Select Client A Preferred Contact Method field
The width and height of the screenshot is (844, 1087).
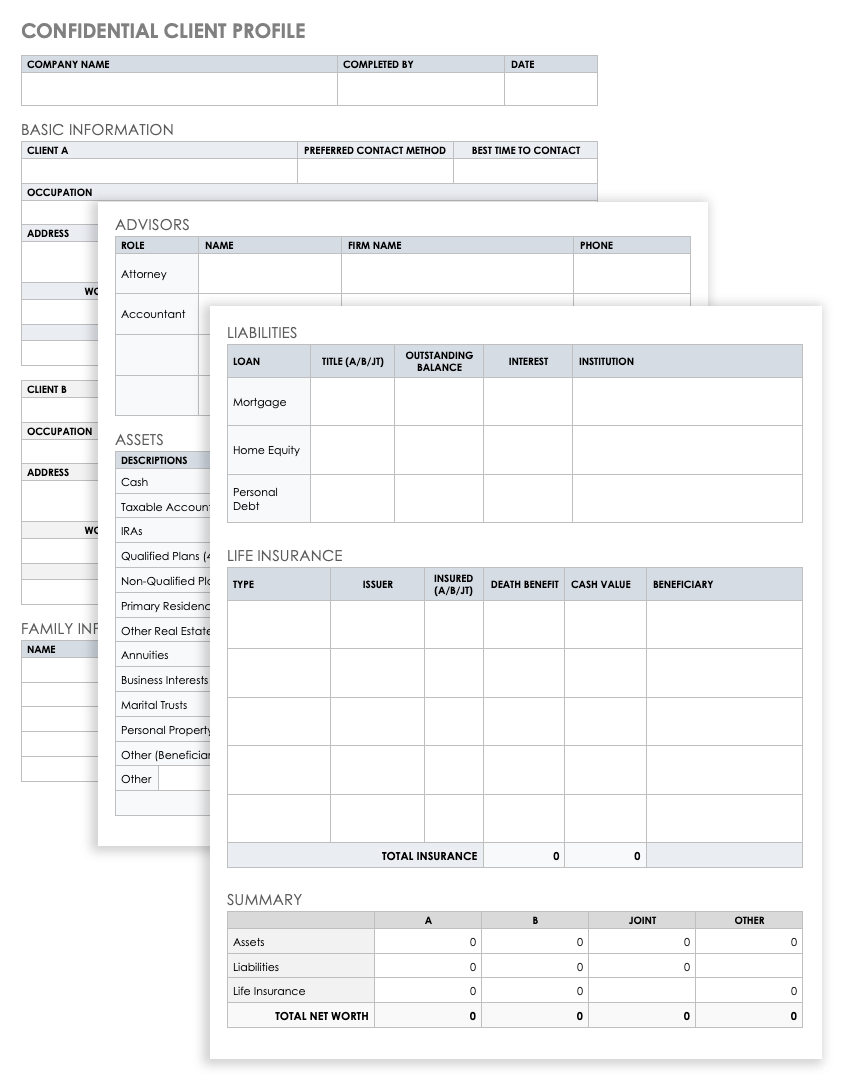coord(375,171)
